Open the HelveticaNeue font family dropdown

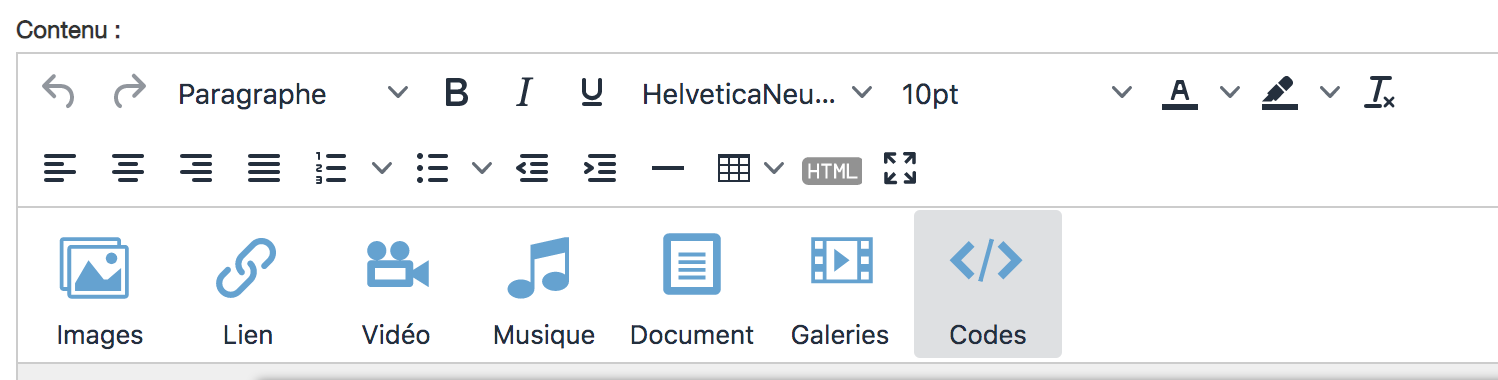pos(756,93)
